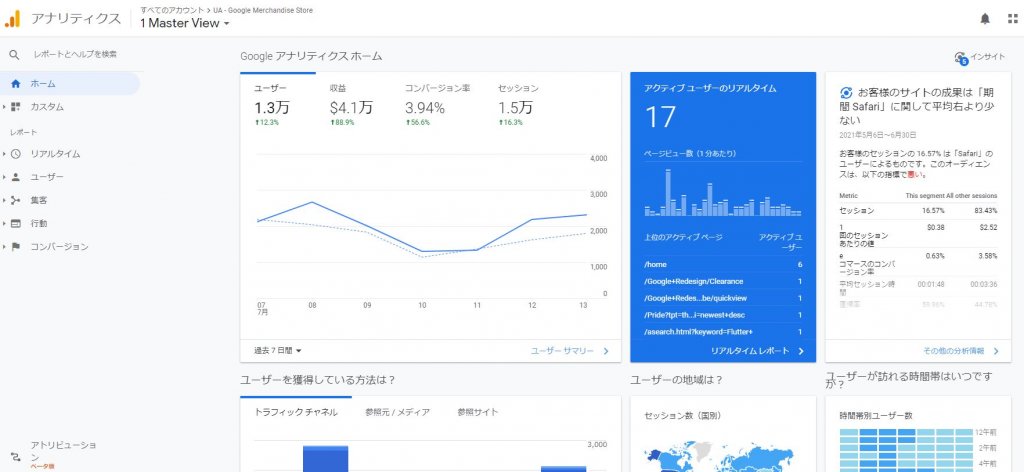Viewport: 1024px width, 472px height.
Task: Expand the リアルタイム reports
Action: (5, 154)
